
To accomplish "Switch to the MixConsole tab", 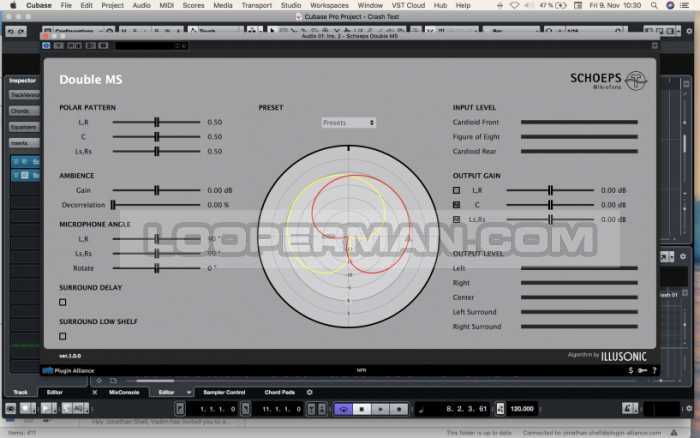I will [x=124, y=392].
